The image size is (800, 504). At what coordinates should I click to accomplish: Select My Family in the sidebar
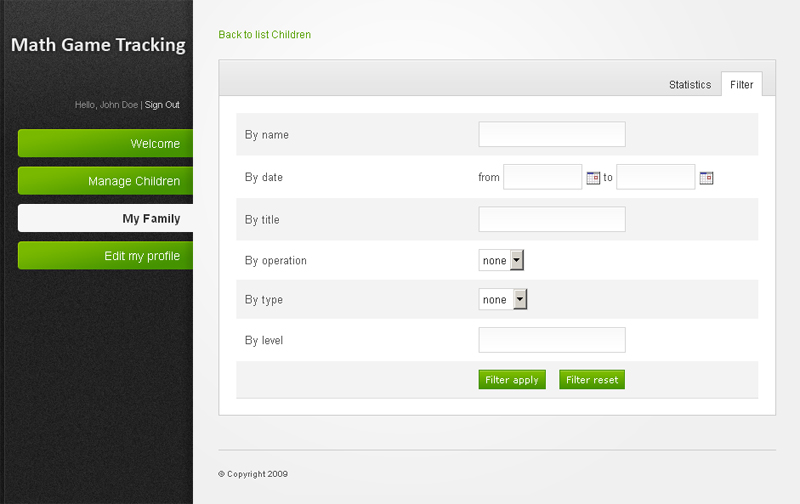tap(106, 218)
